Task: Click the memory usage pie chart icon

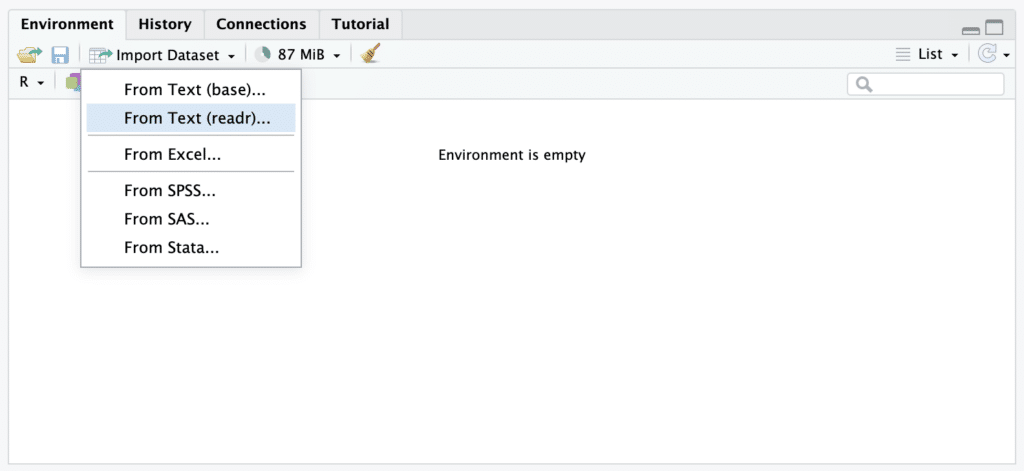Action: click(262, 55)
